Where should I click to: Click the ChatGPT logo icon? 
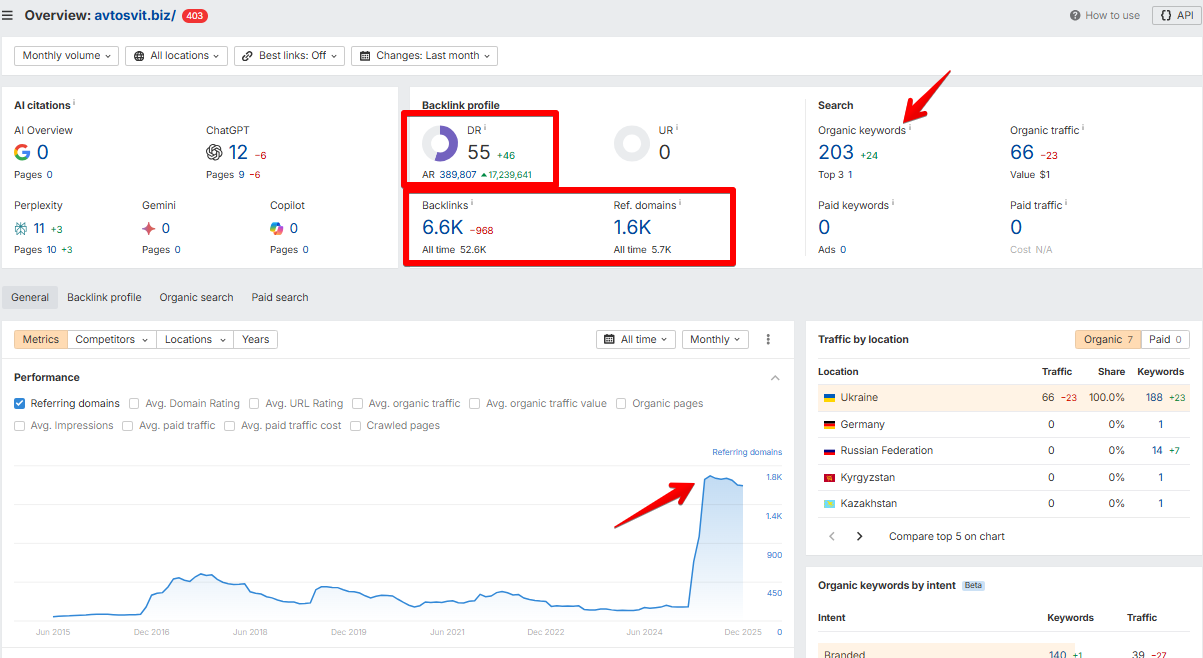(214, 152)
